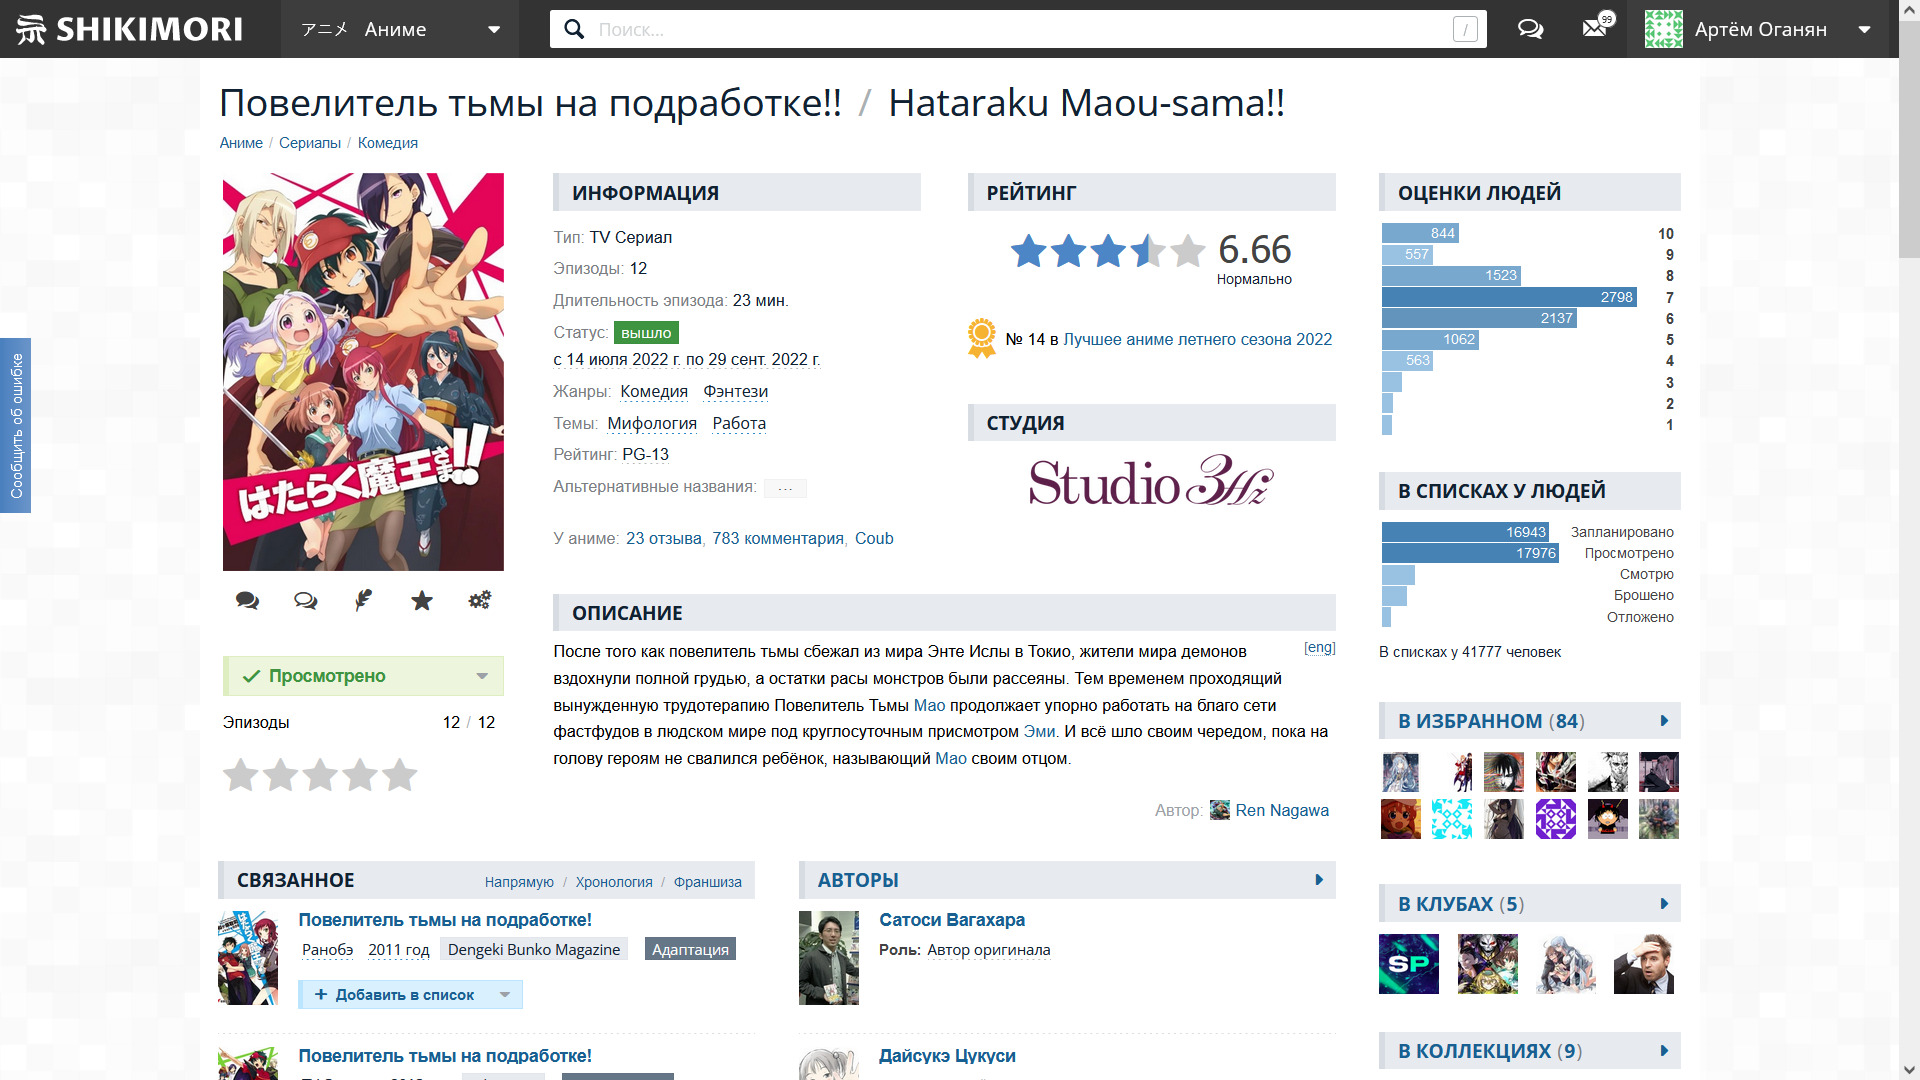Viewport: 1920px width, 1080px height.
Task: Click the gears edit icon under the poster
Action: coord(480,600)
